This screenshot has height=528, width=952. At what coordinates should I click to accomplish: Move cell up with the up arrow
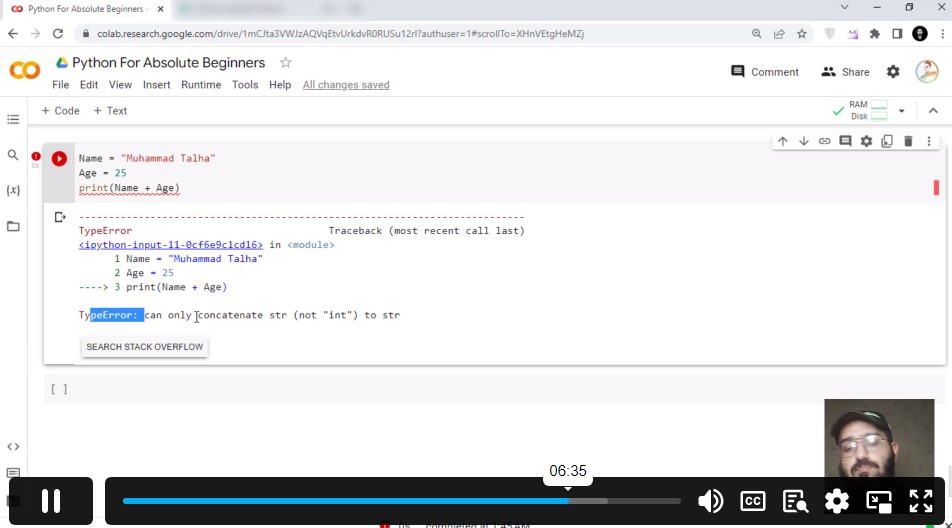pos(783,141)
